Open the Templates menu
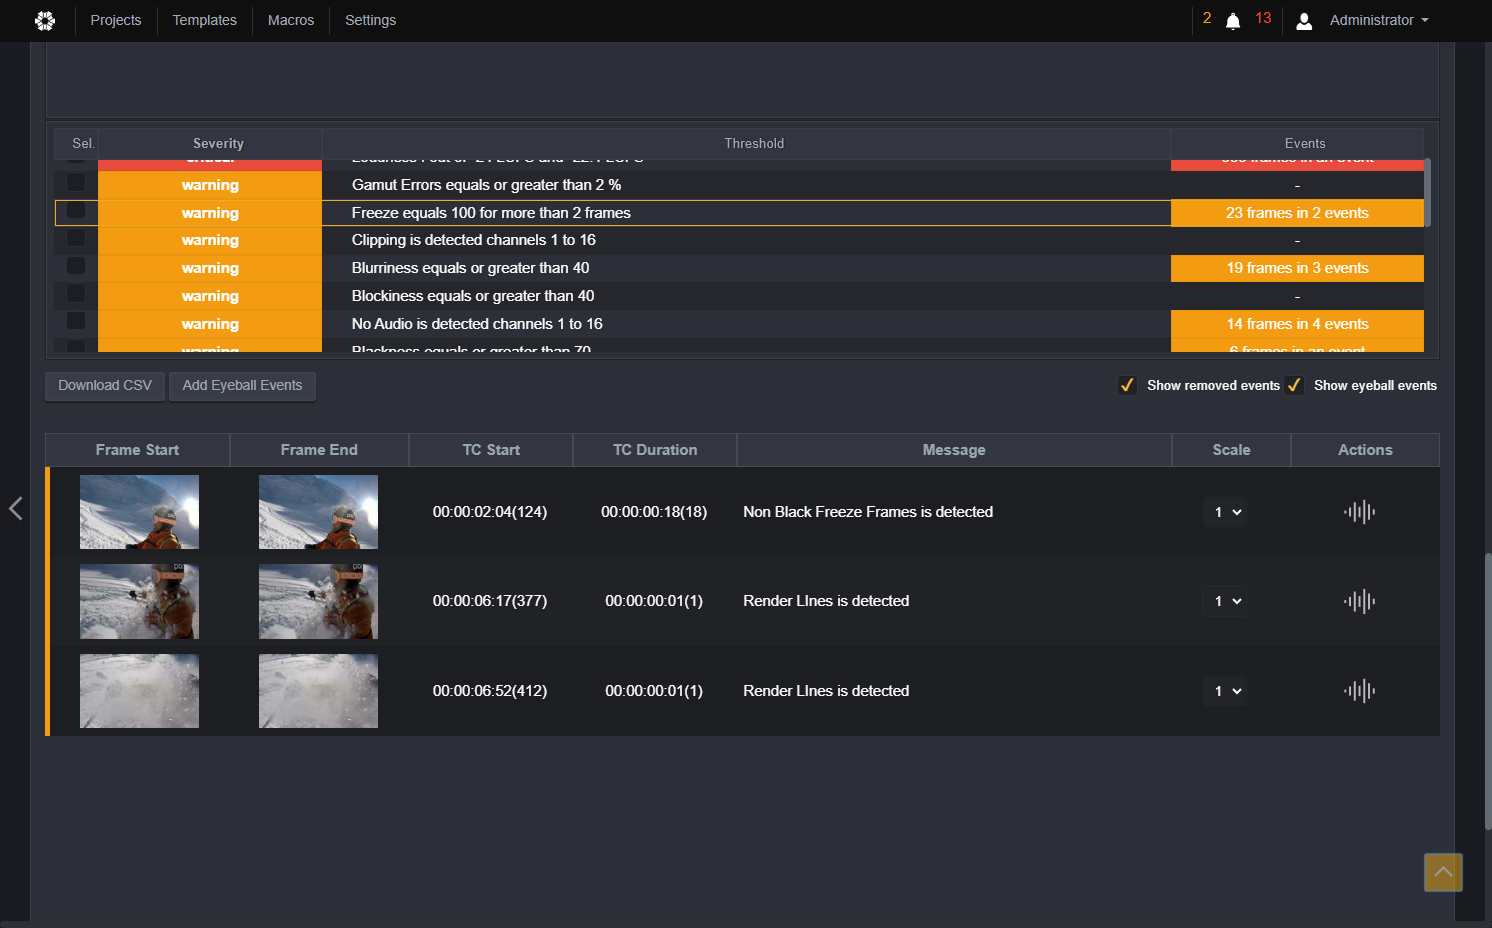The image size is (1492, 928). coord(205,20)
